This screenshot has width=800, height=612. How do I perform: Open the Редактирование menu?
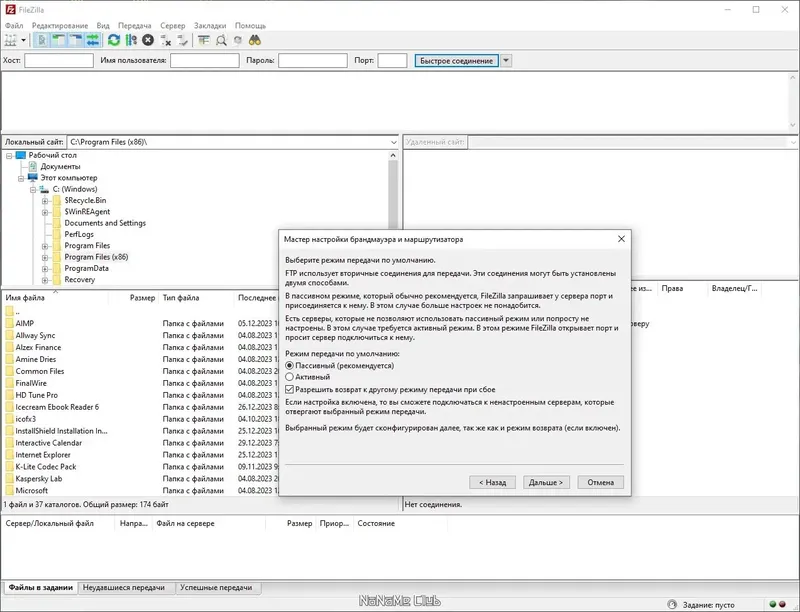coord(60,26)
